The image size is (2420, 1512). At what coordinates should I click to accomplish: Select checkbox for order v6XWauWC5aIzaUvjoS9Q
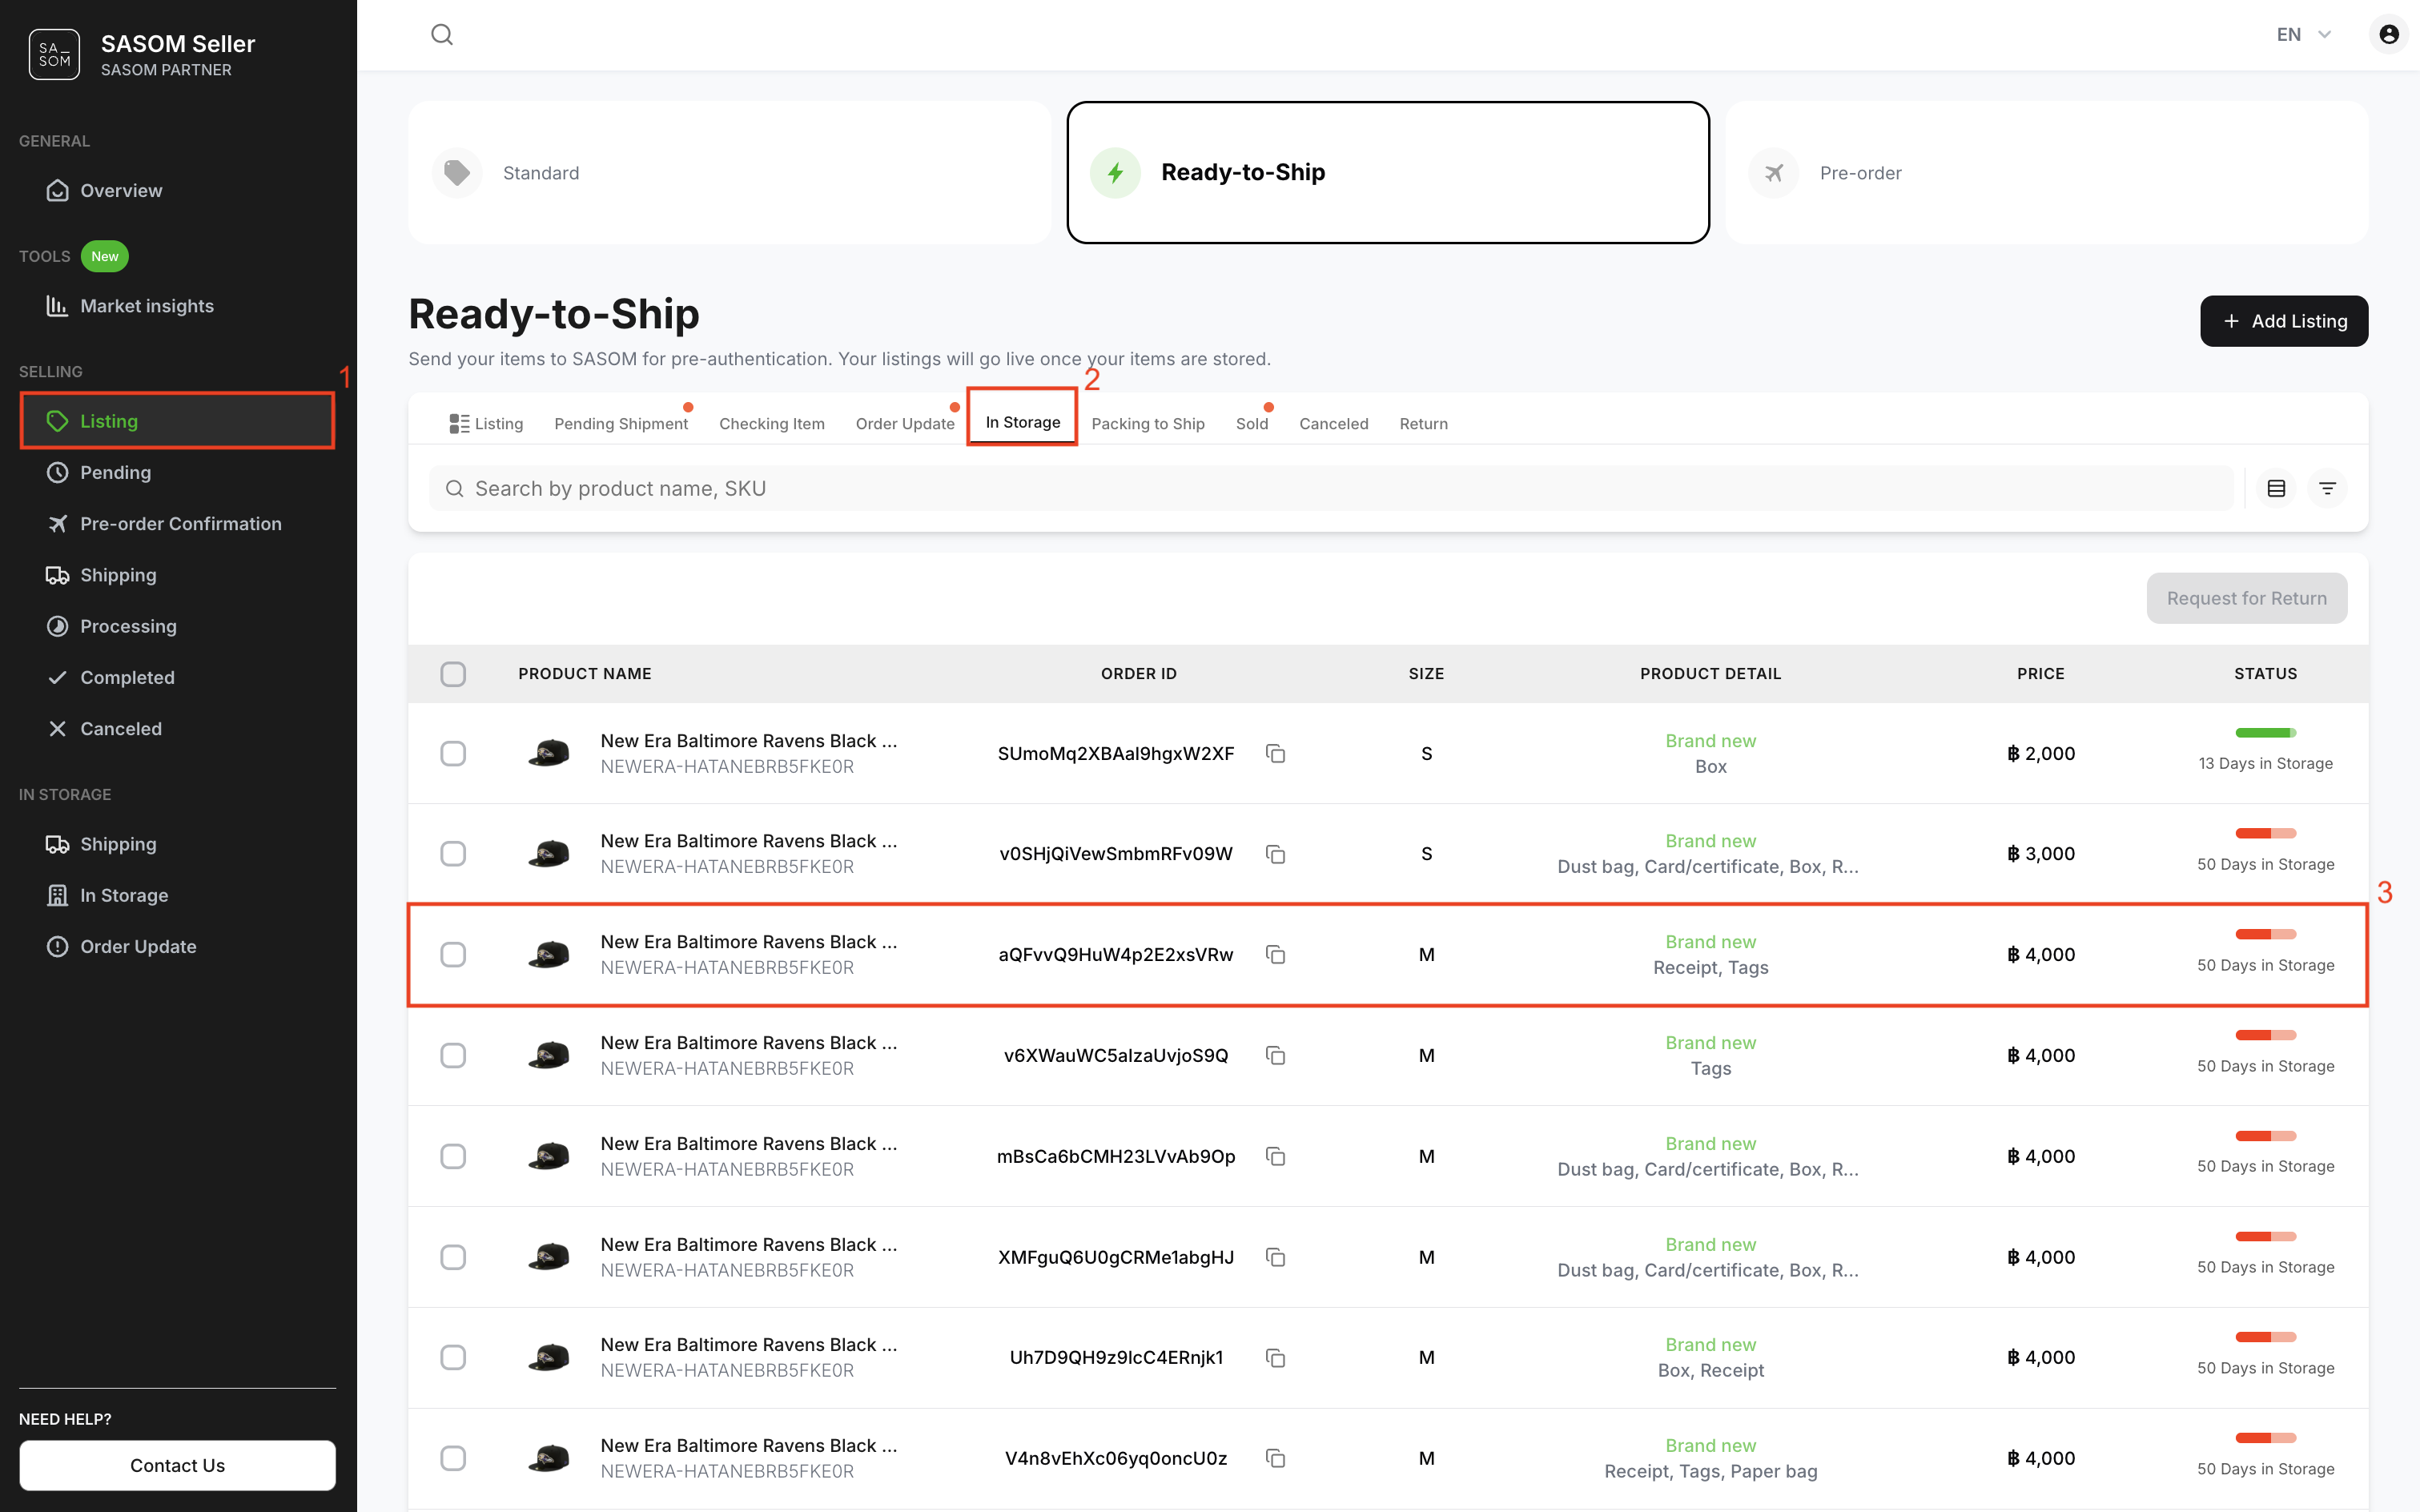453,1056
